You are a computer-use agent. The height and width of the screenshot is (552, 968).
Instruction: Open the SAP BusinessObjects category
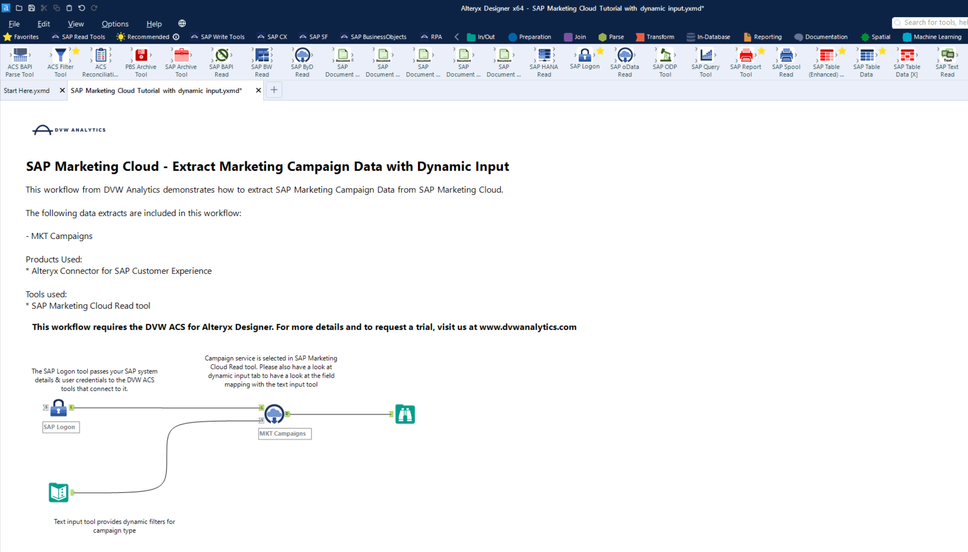(373, 37)
